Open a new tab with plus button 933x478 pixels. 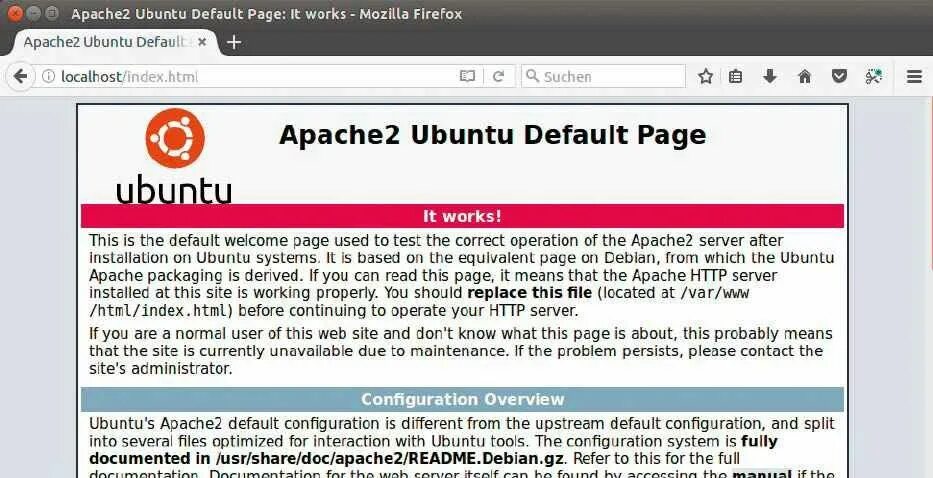[234, 42]
